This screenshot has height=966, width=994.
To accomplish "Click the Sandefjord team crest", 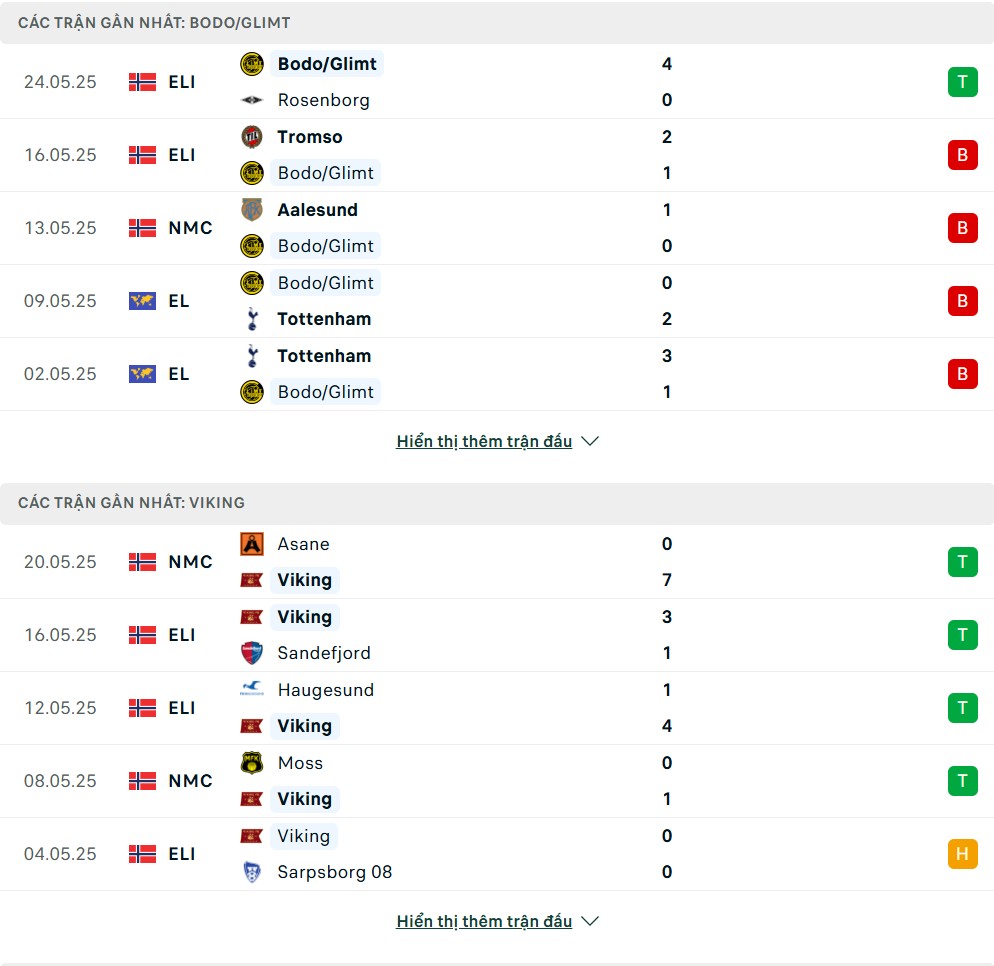I will coord(252,653).
